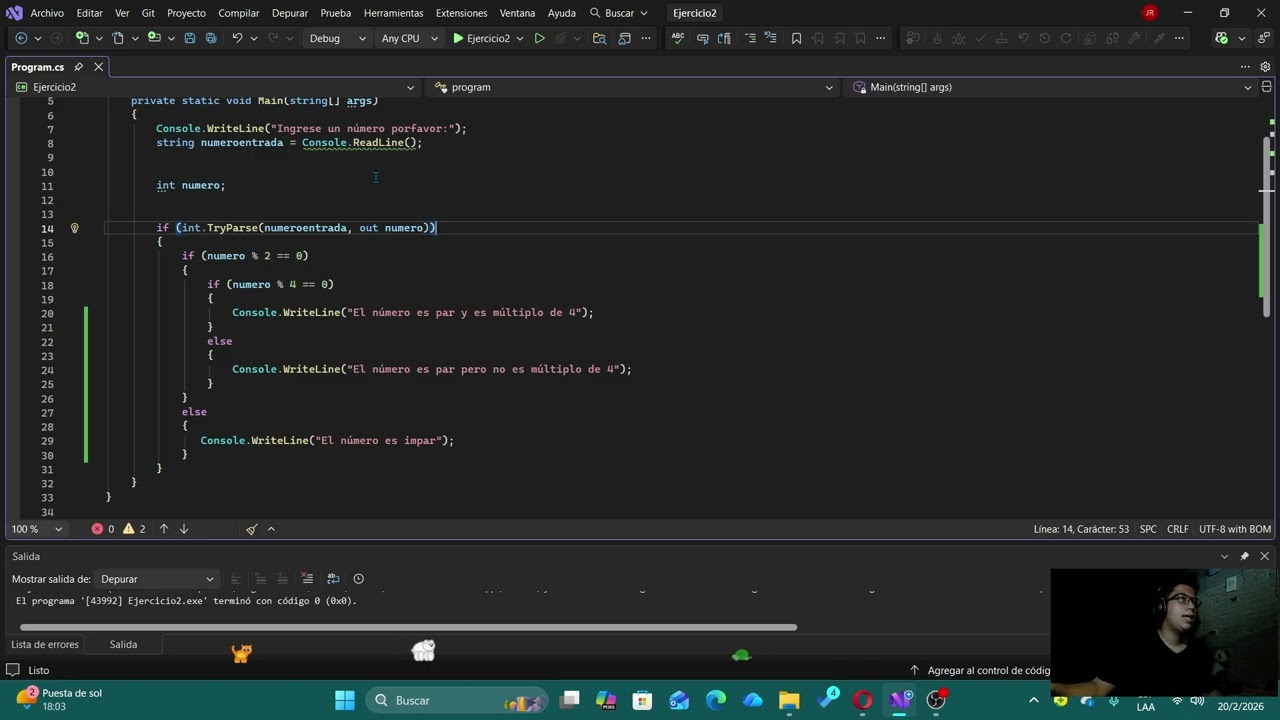Open the Any CPU platform dropdown

[x=410, y=38]
